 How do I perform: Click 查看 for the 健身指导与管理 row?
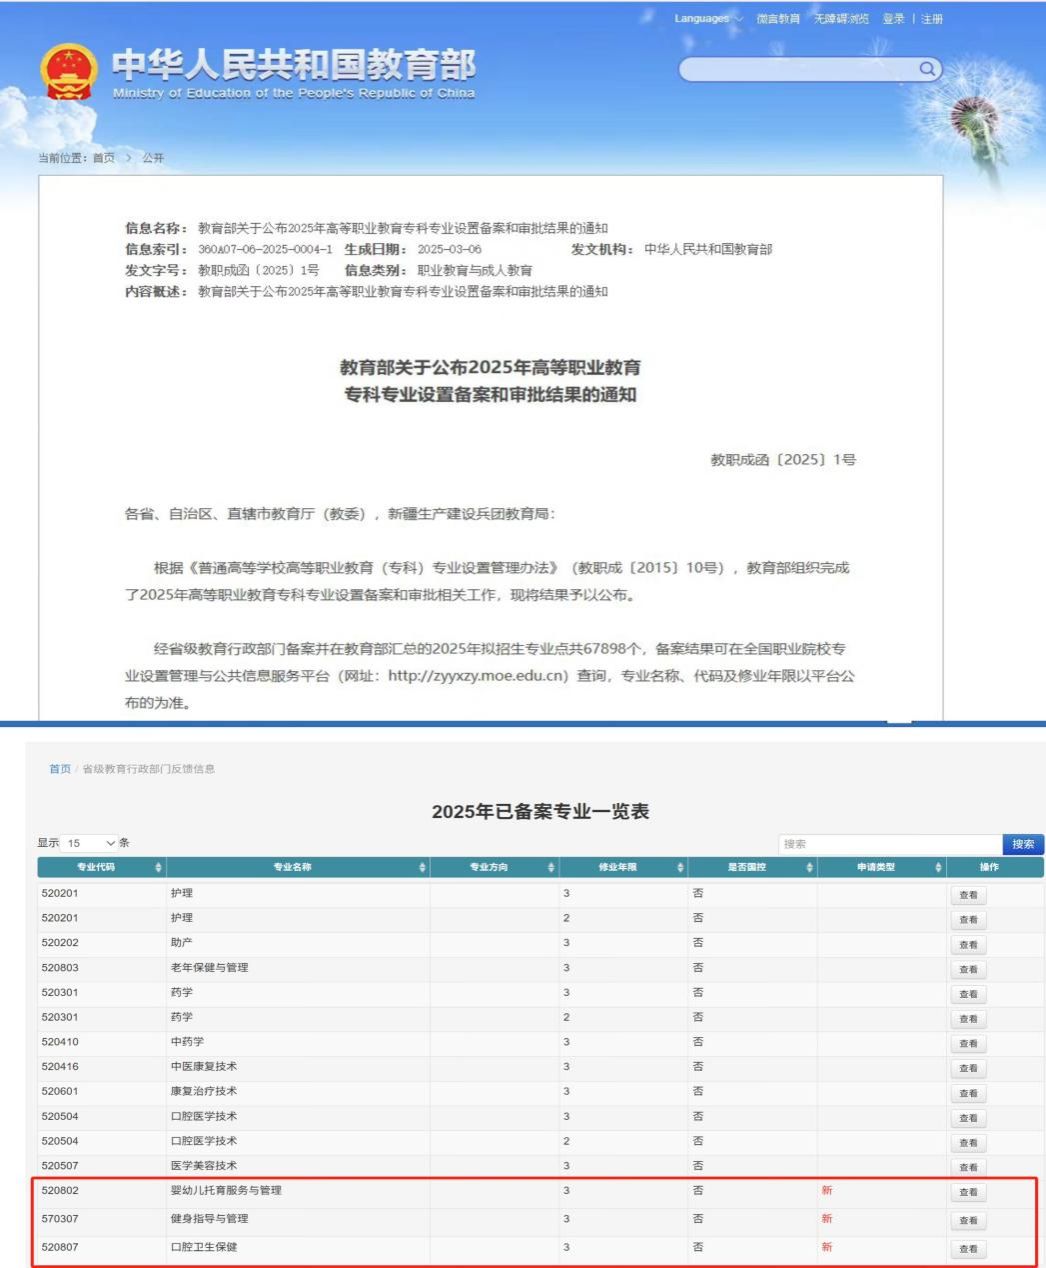pyautogui.click(x=968, y=1221)
